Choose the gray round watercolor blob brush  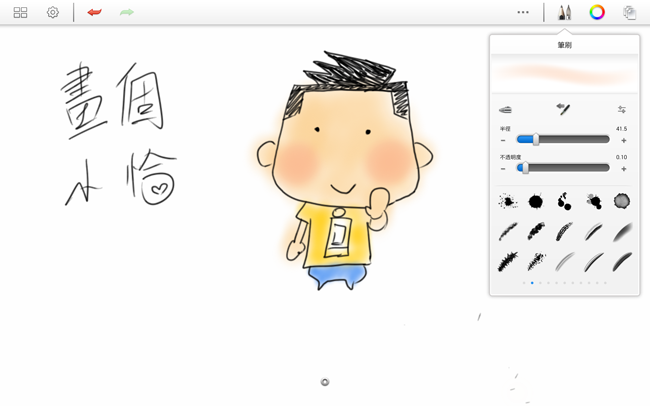coord(622,201)
